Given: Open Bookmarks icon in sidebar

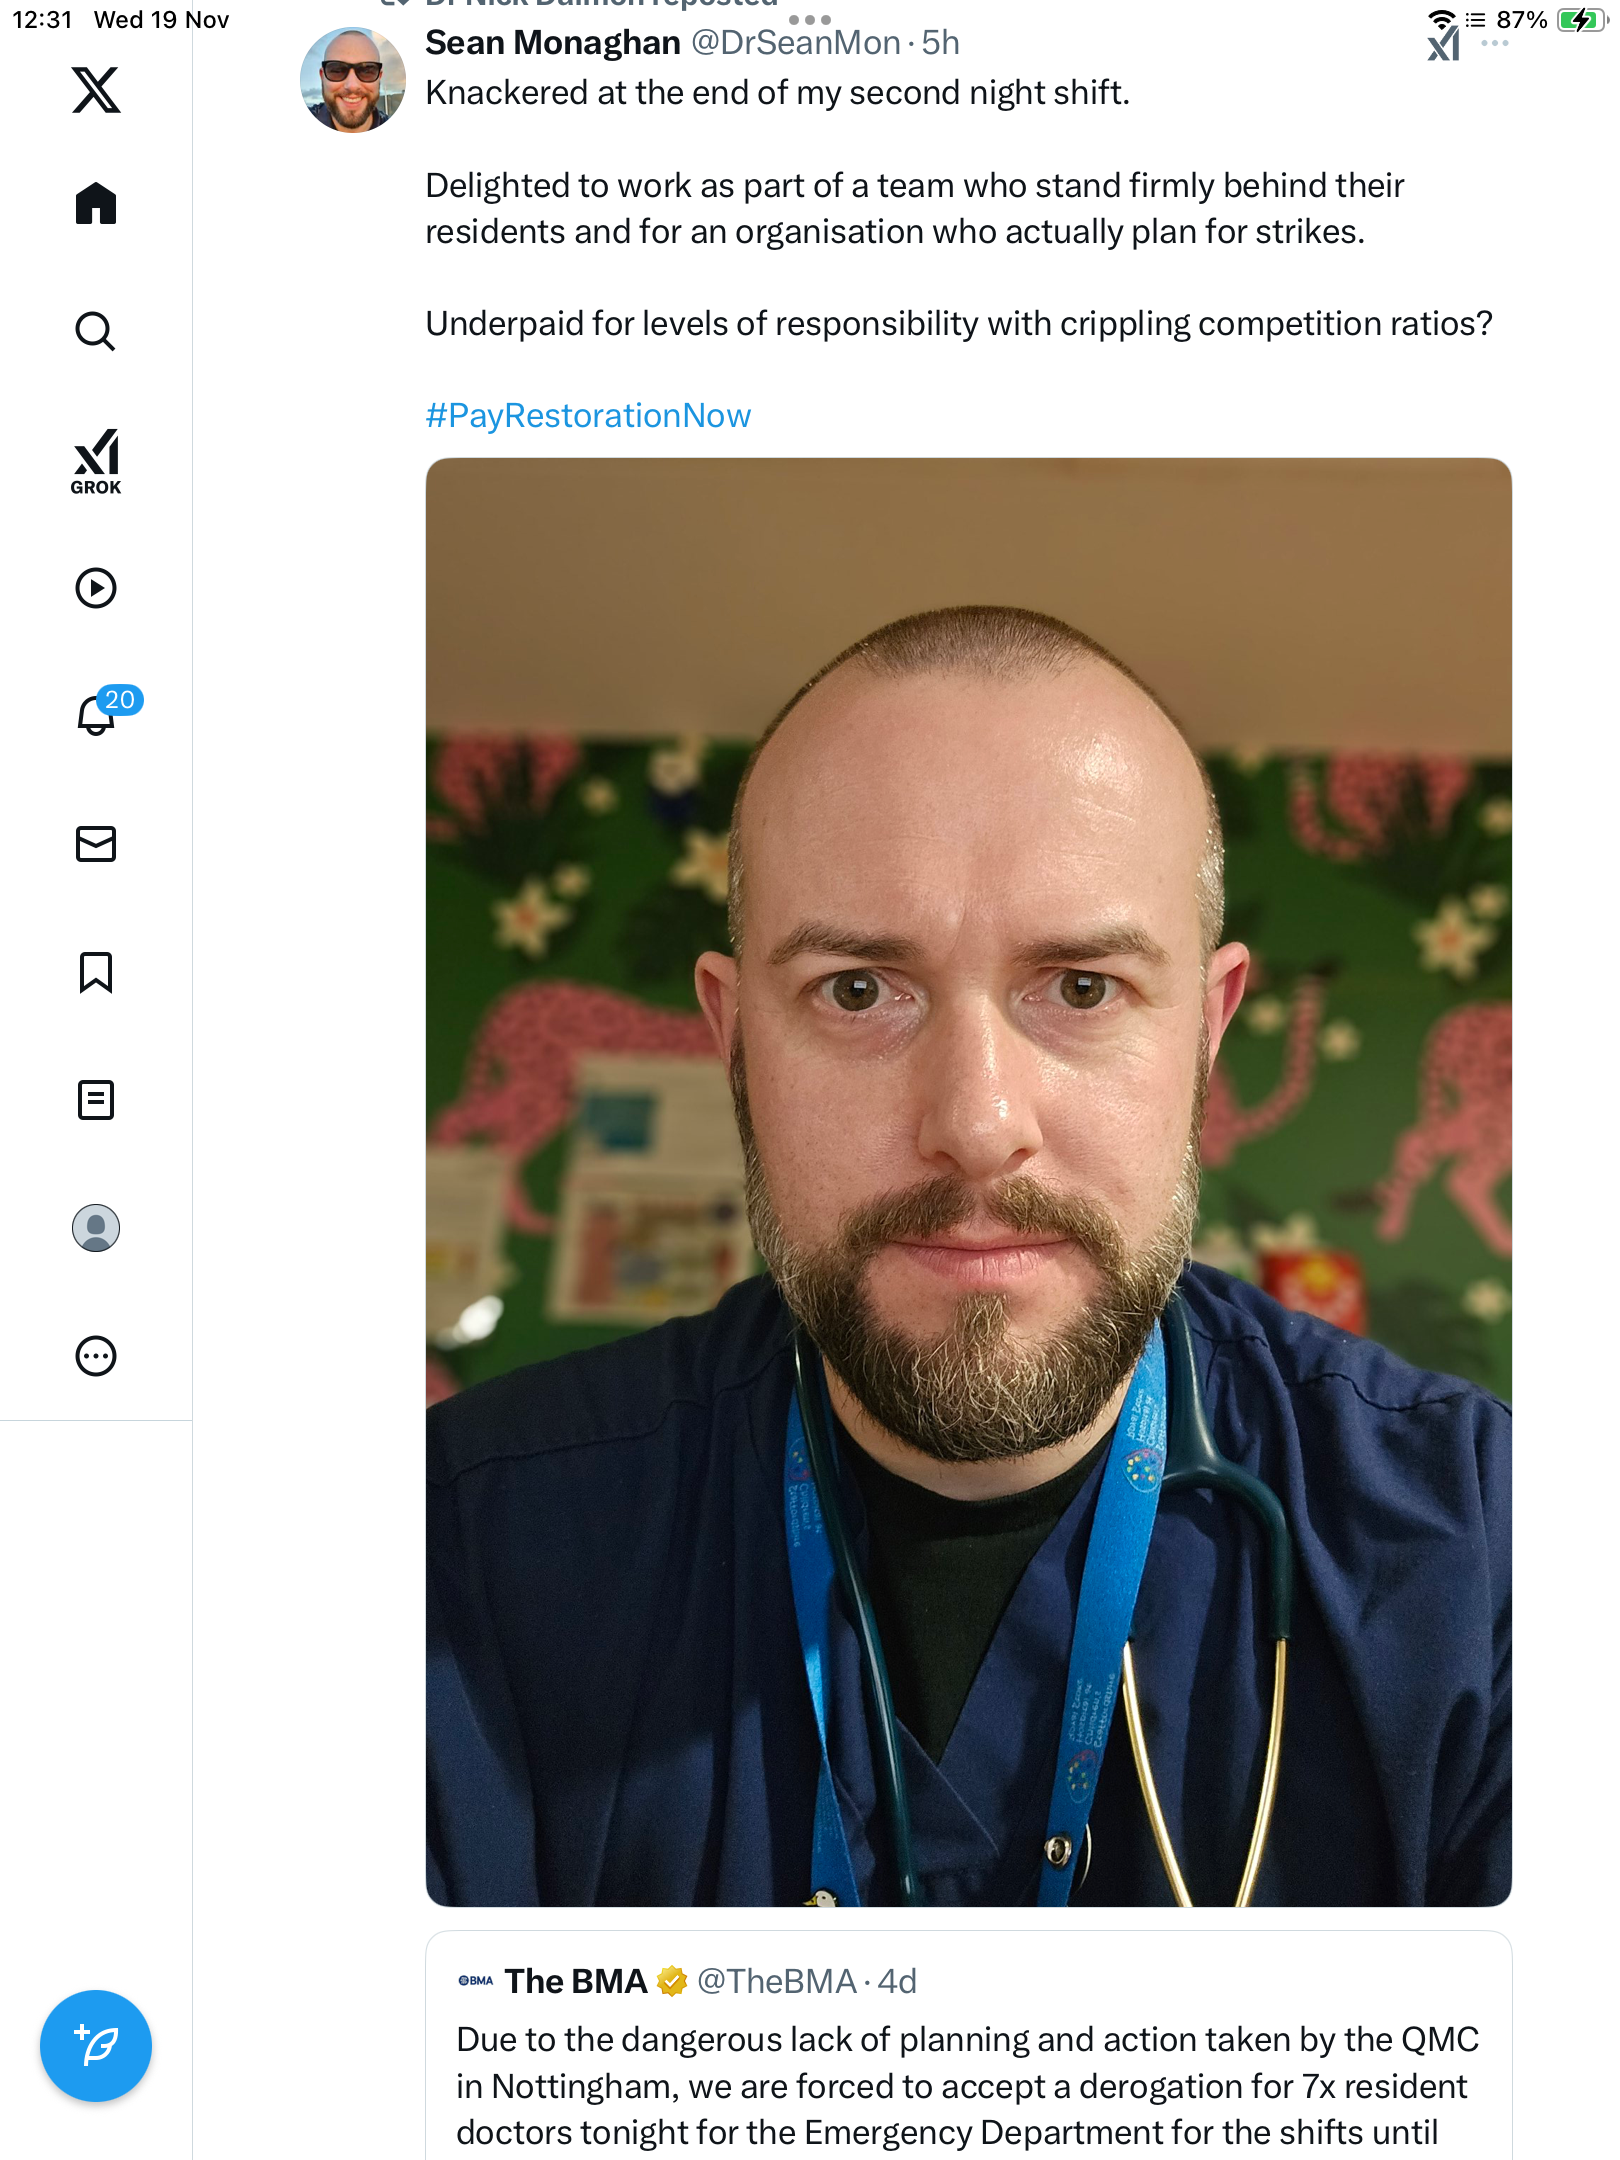Looking at the screenshot, I should pos(96,972).
